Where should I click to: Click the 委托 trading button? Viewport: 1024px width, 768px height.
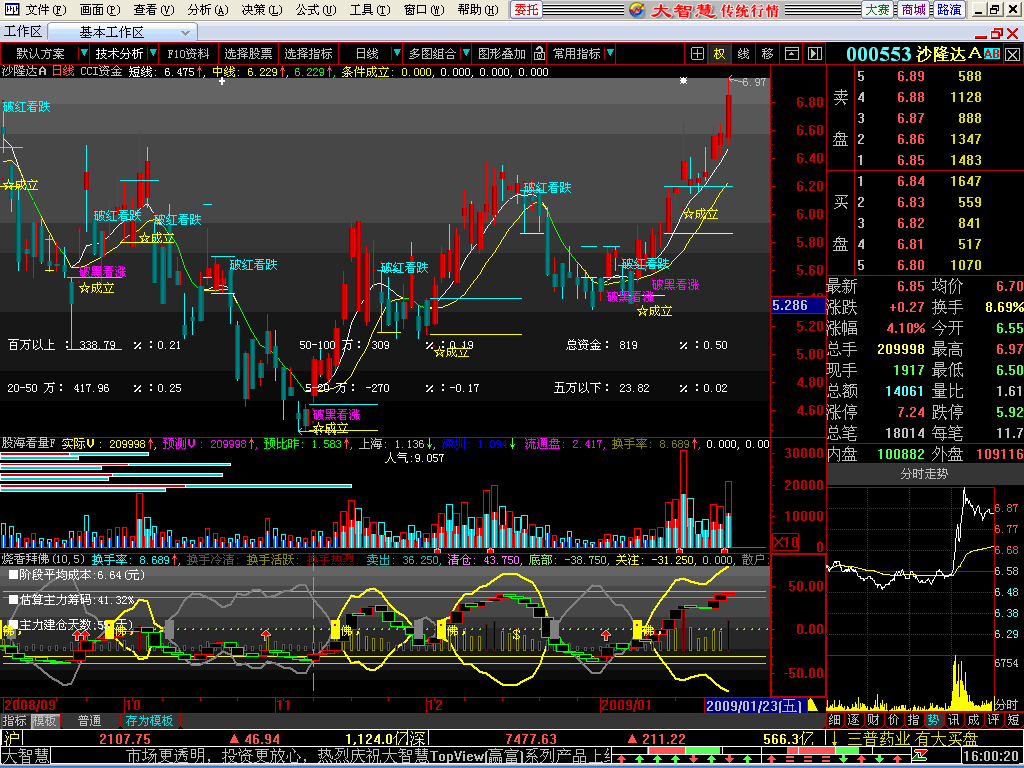pos(526,10)
